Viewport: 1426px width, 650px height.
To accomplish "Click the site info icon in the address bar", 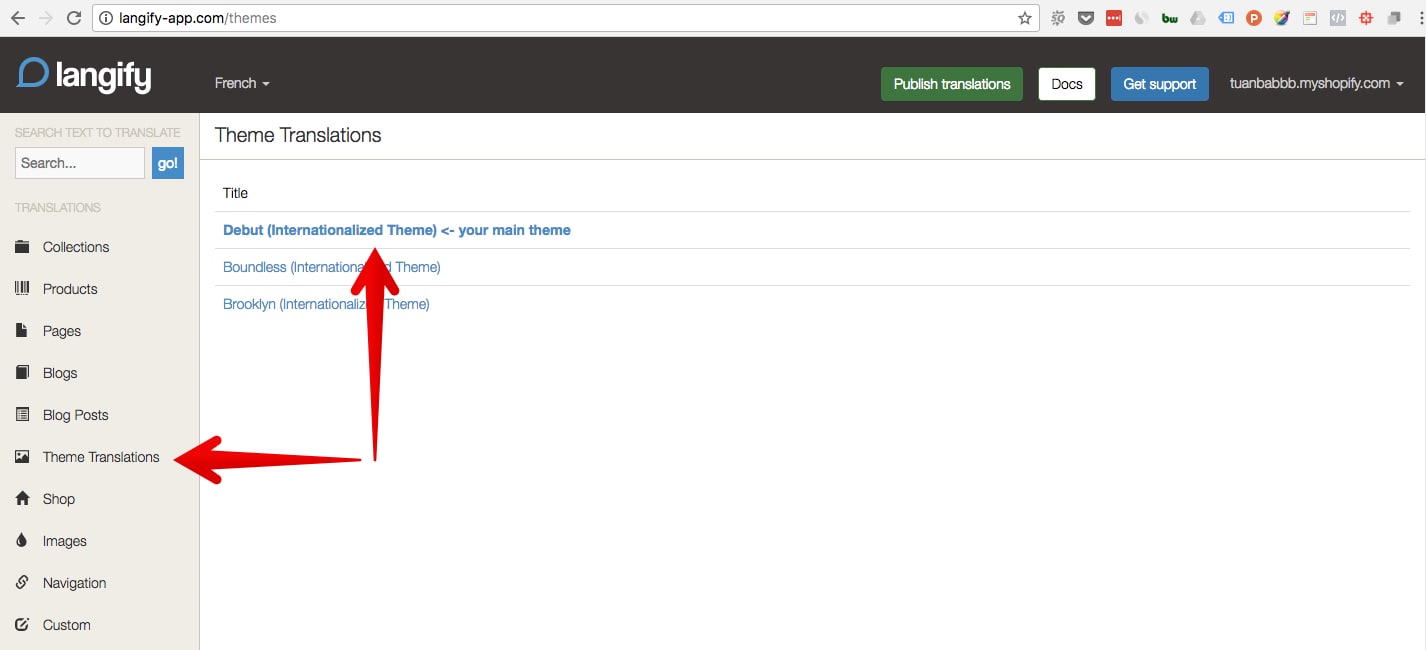I will pyautogui.click(x=106, y=18).
